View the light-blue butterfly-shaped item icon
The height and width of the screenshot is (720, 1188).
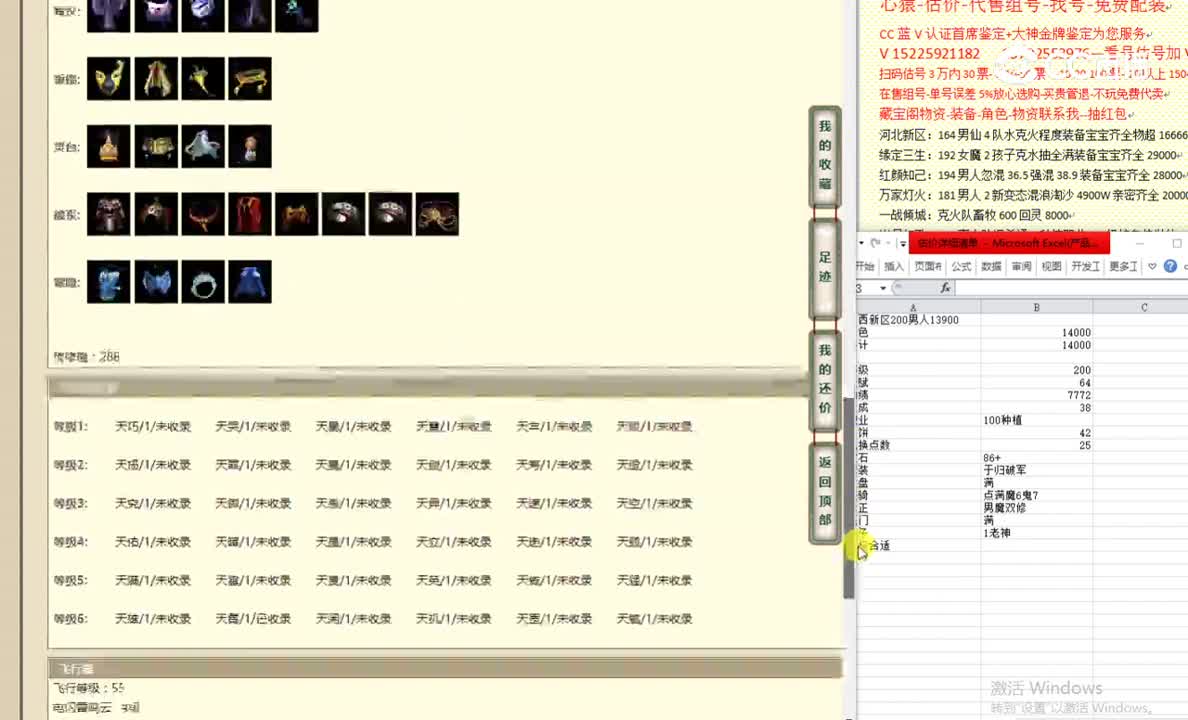[156, 282]
